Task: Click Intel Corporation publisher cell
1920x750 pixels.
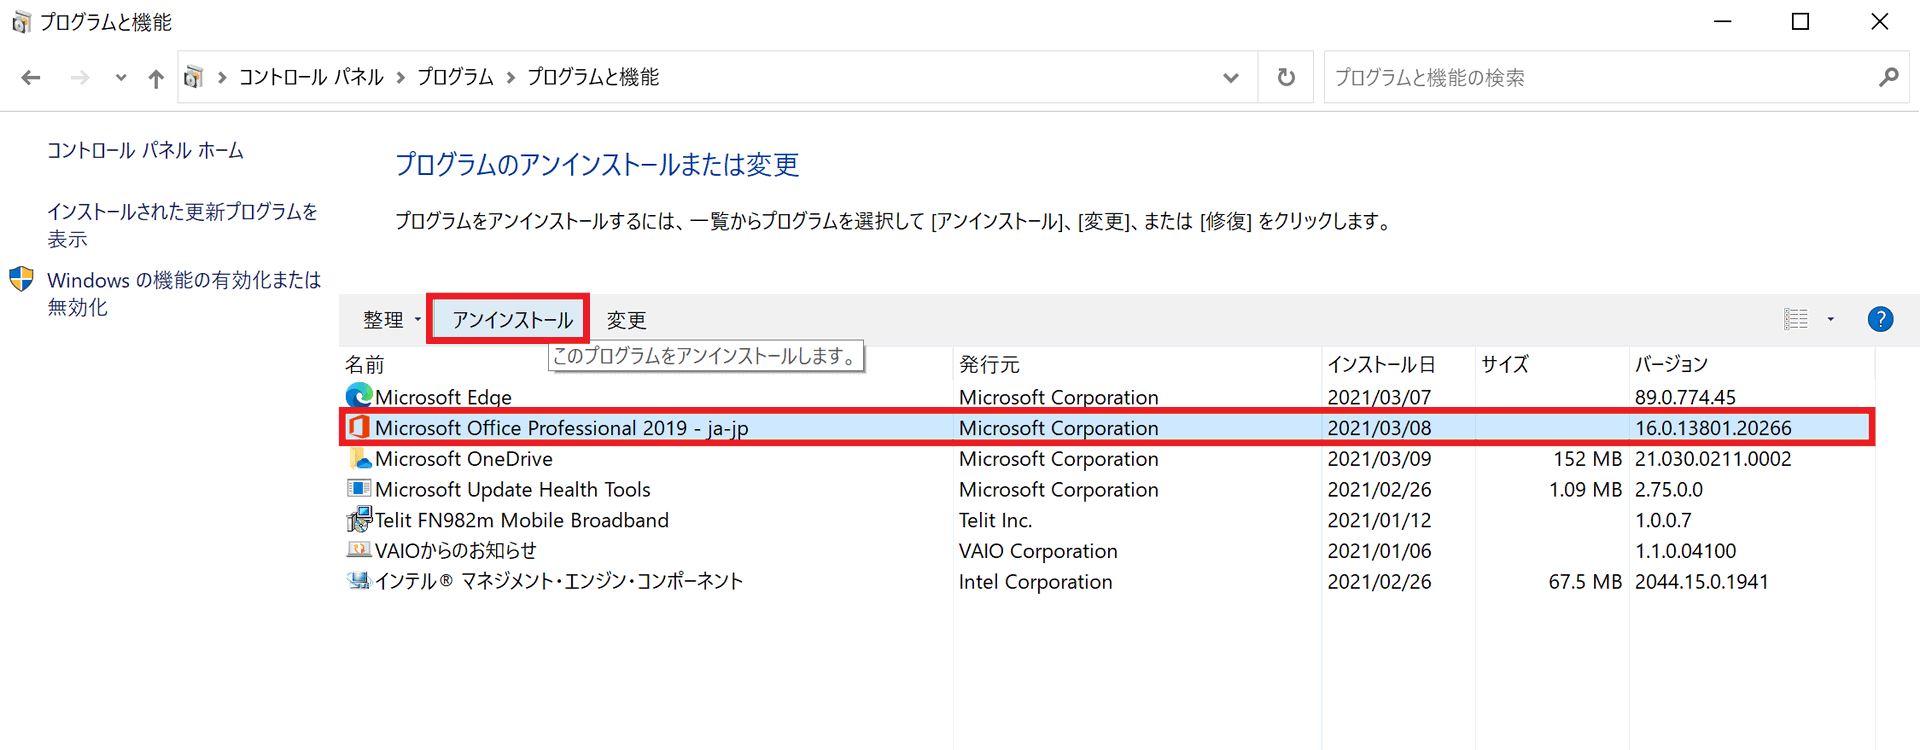Action: (1035, 582)
